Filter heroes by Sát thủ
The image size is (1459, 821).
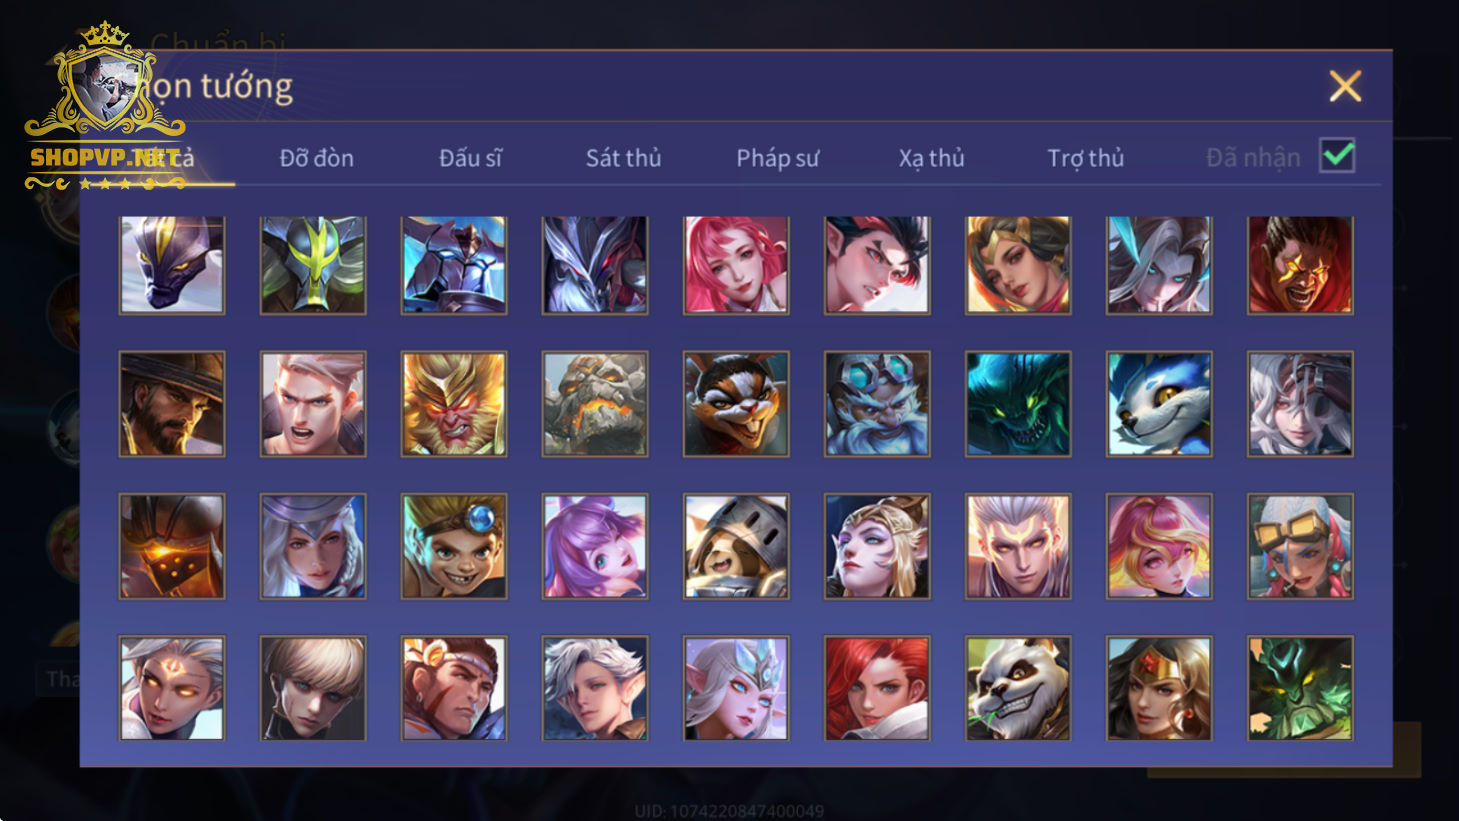click(623, 158)
